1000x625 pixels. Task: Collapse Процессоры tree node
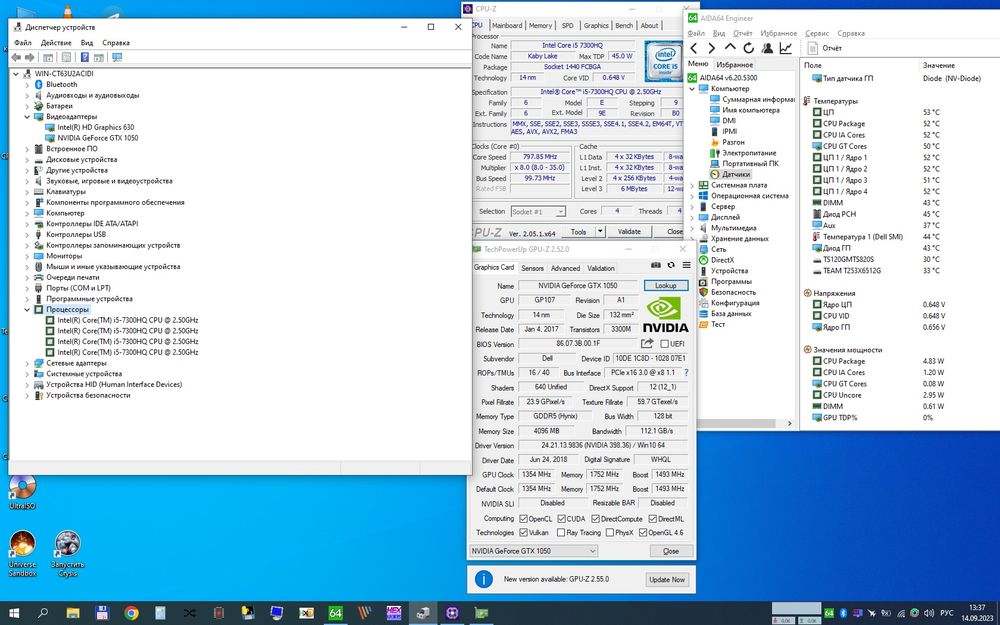point(27,309)
